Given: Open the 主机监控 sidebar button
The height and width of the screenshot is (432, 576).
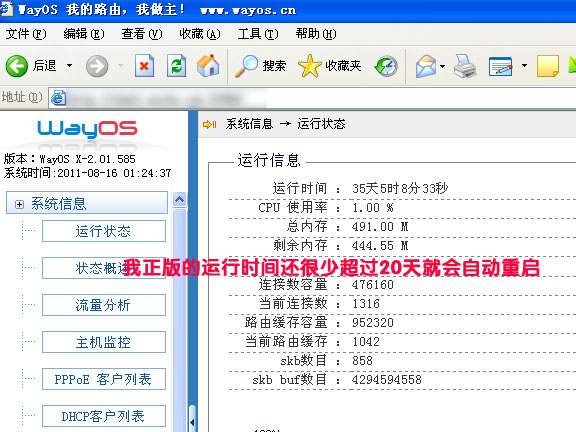Looking at the screenshot, I should pos(104,342).
